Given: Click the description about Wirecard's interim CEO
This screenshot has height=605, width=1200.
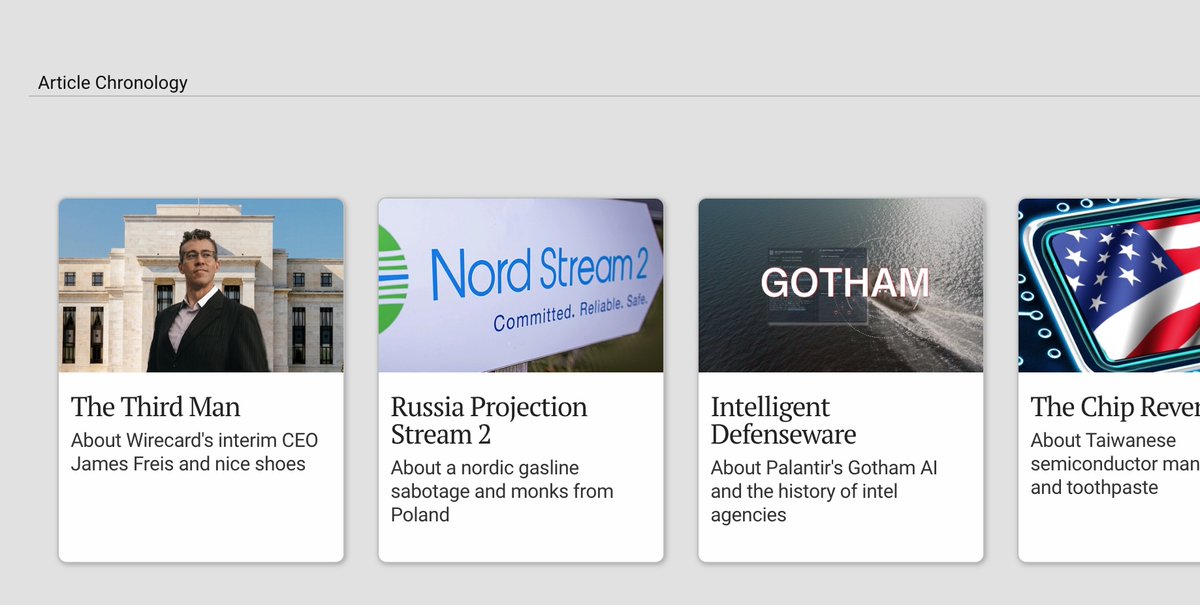Looking at the screenshot, I should click(x=194, y=452).
